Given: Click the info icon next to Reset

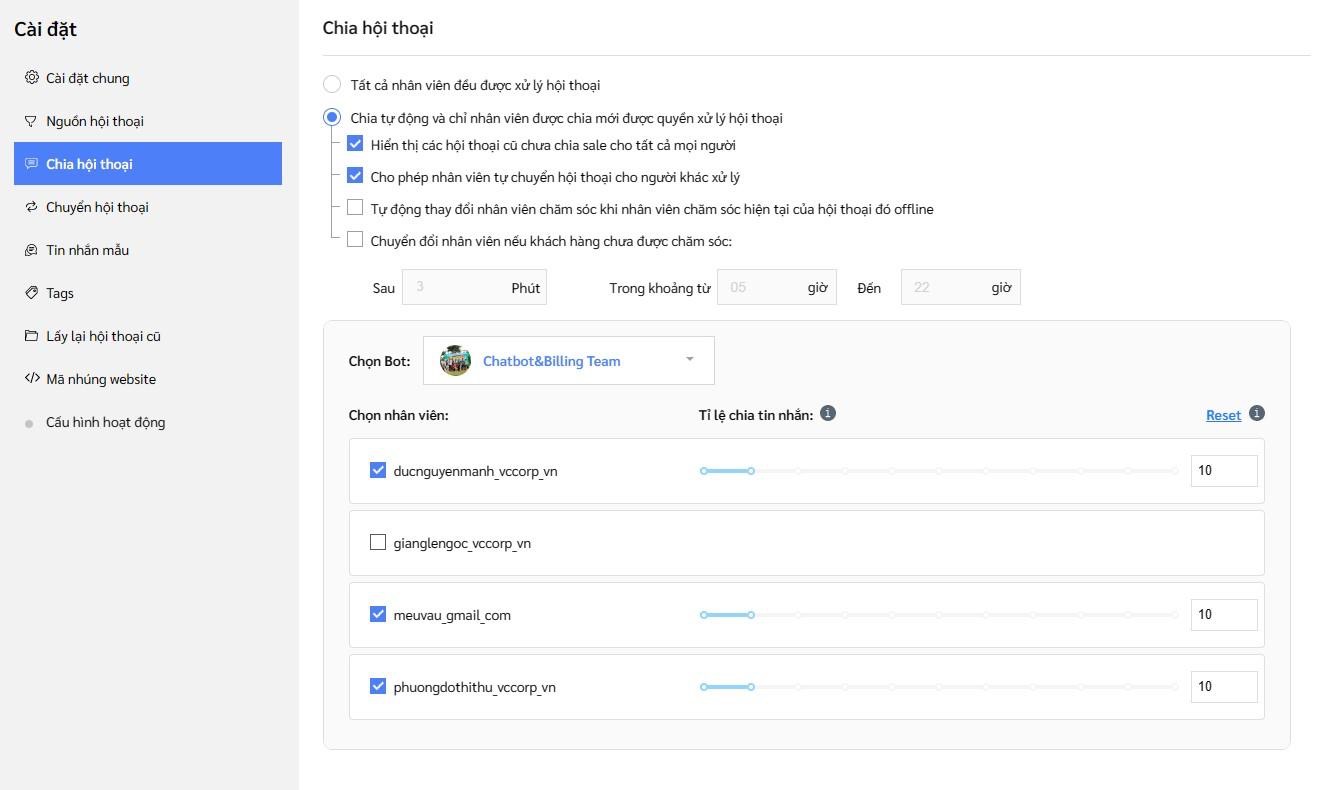Looking at the screenshot, I should click(x=1257, y=413).
